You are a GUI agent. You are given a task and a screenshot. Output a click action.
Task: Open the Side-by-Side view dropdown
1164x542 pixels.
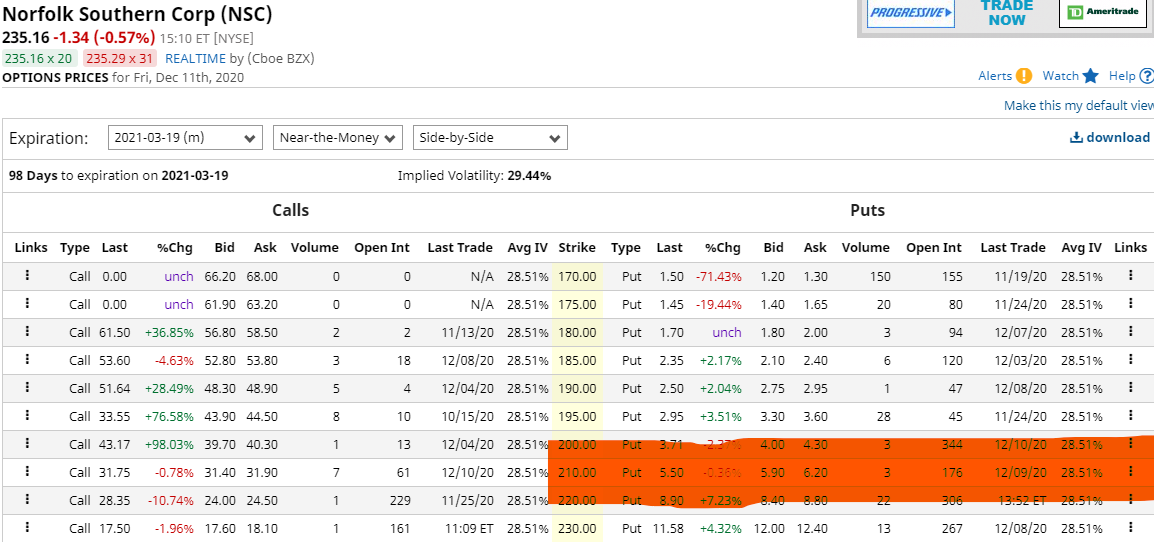(490, 138)
